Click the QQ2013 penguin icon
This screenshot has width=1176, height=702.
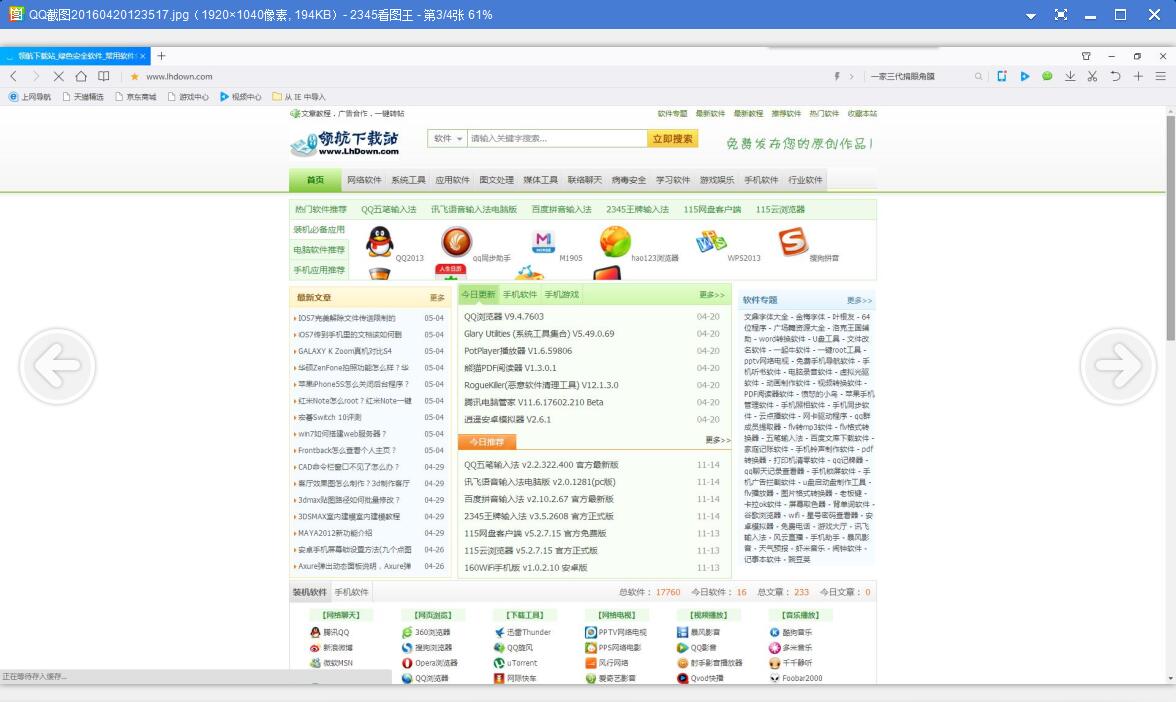[x=380, y=242]
